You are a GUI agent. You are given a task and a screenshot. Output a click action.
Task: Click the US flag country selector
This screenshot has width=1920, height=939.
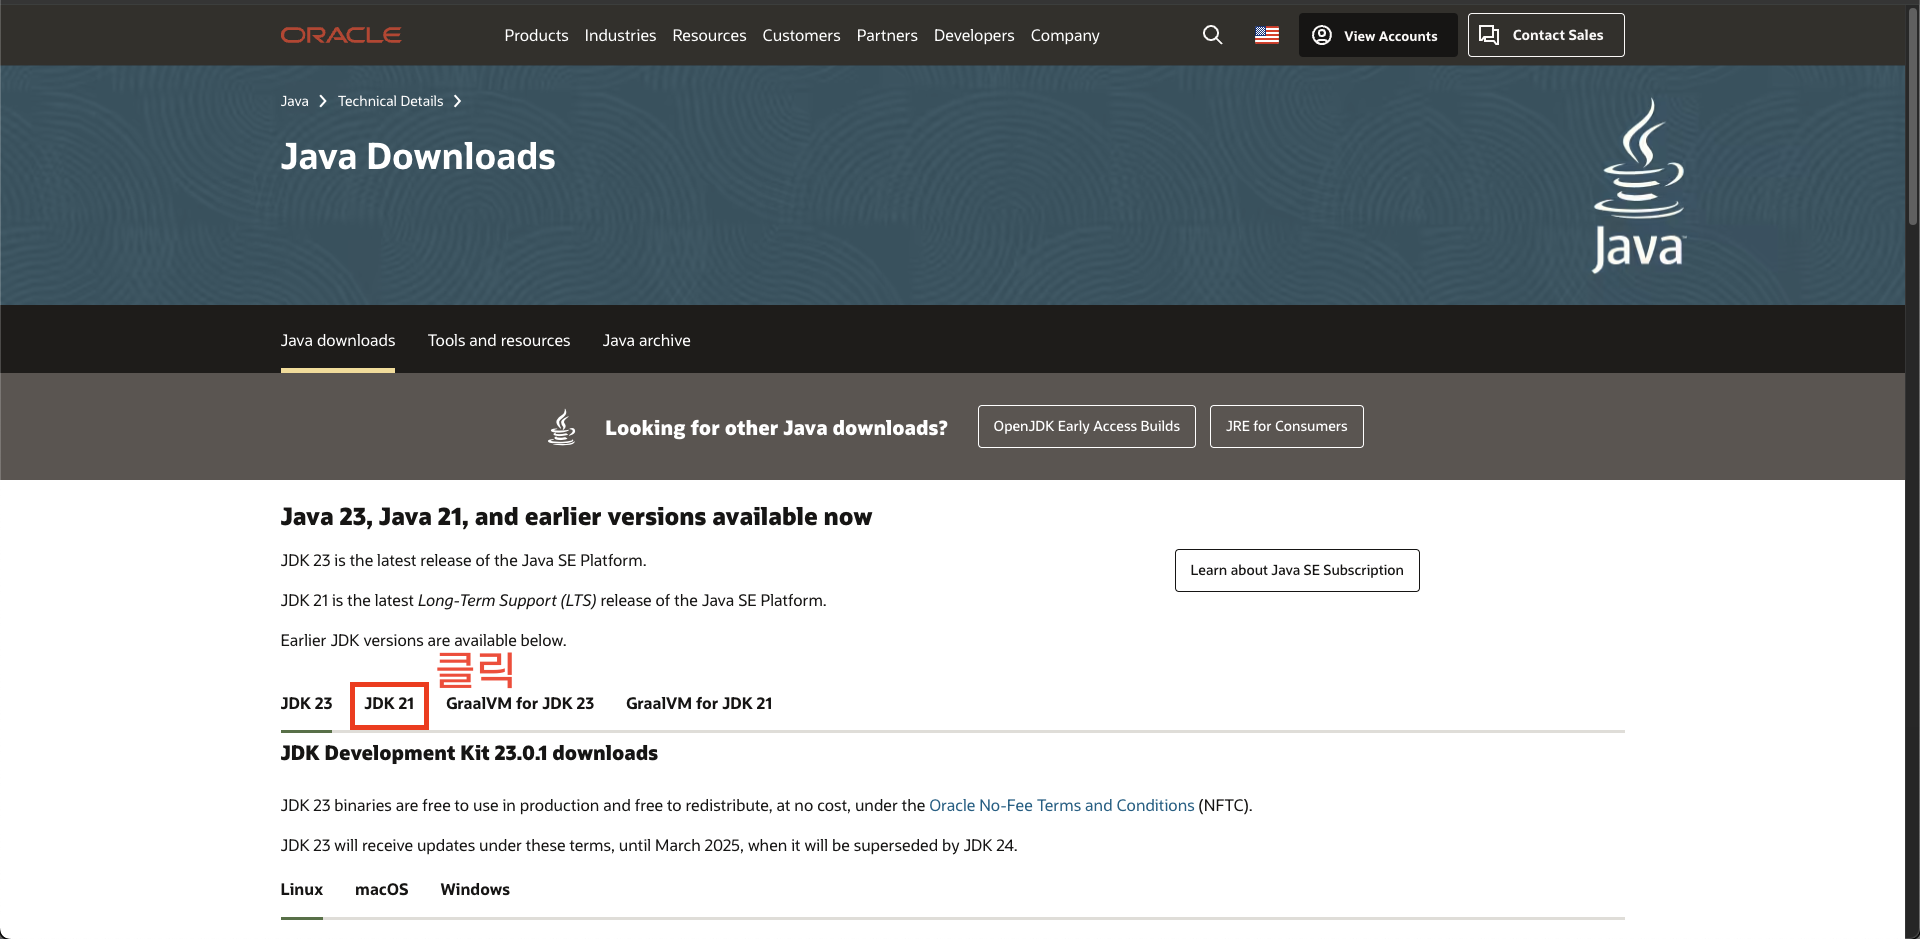pos(1267,35)
